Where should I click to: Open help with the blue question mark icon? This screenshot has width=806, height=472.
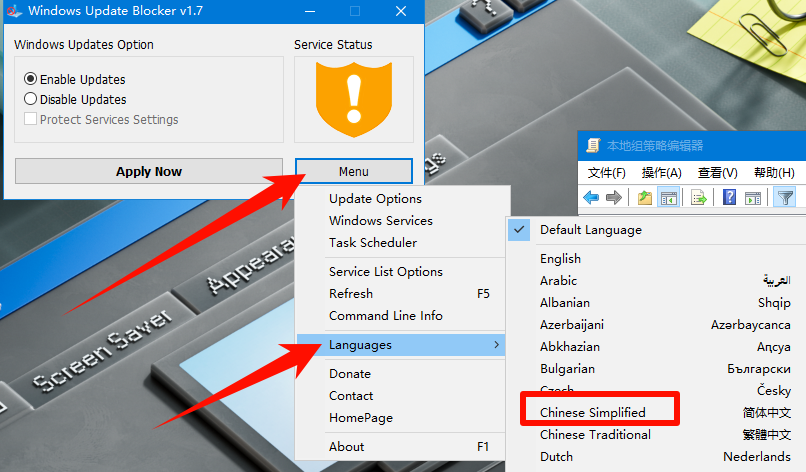tap(729, 197)
